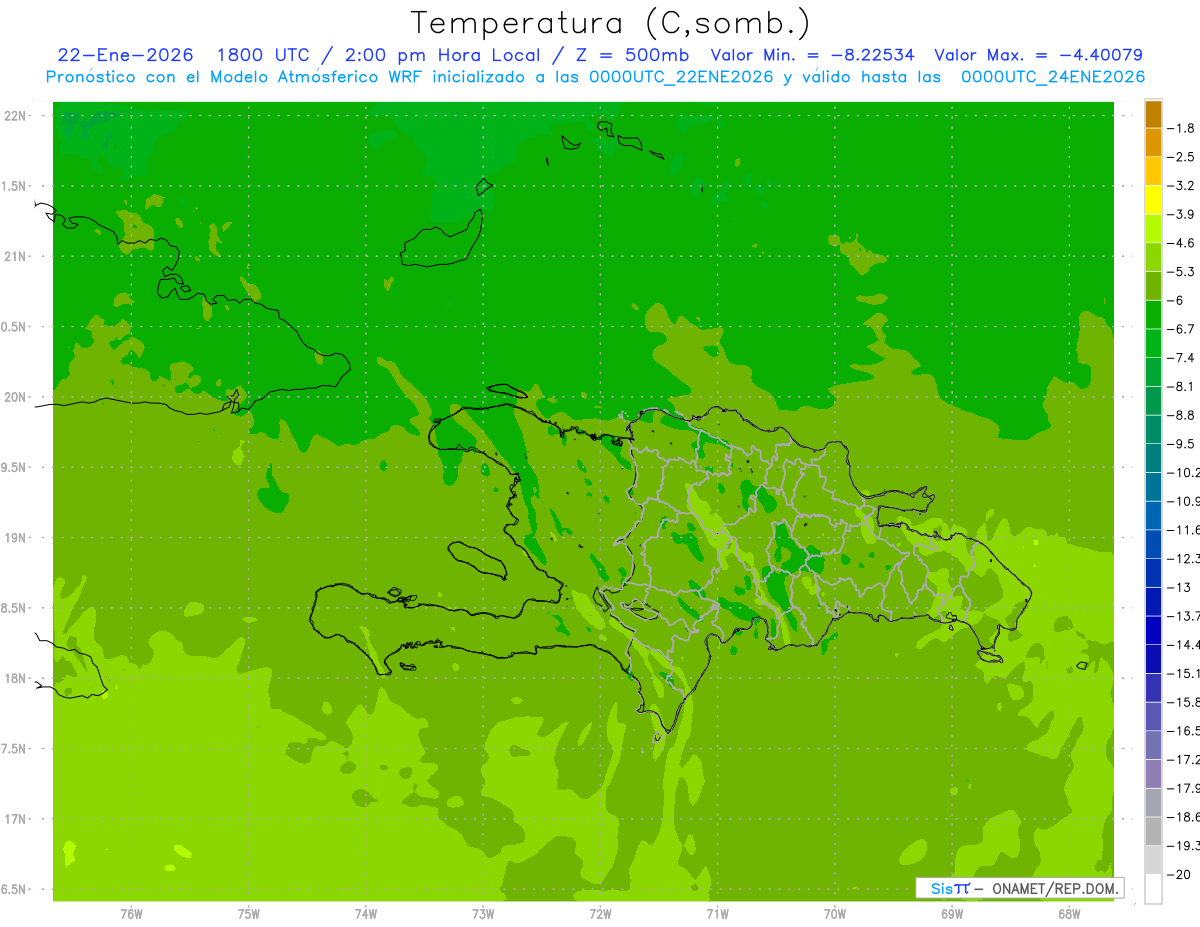
Task: Pick the dark orange colorbar segment above -1.8
Action: [1153, 114]
